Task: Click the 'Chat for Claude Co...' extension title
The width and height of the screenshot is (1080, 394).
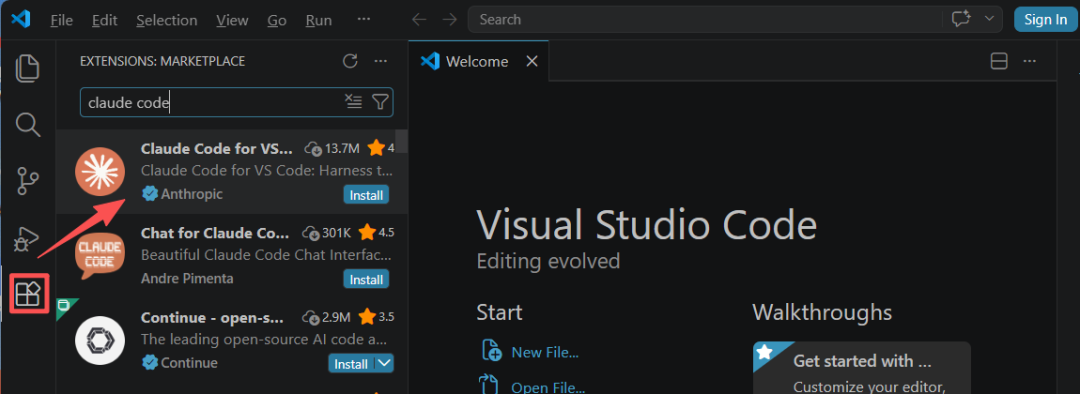Action: tap(215, 233)
